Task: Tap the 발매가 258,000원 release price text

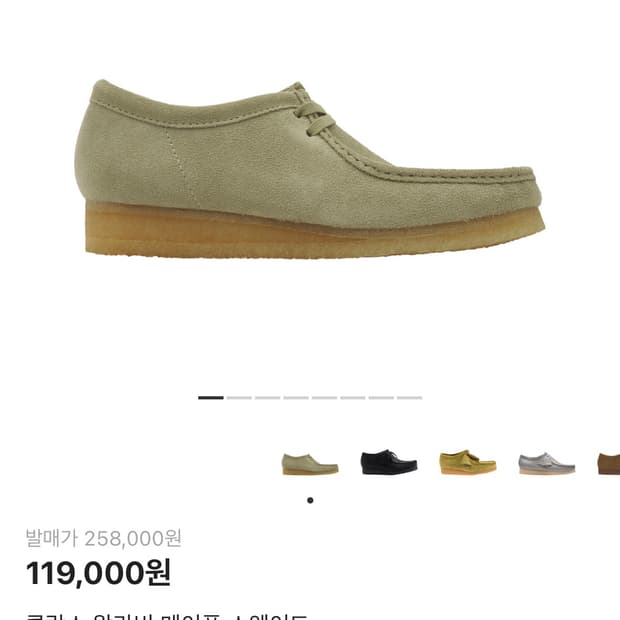Action: [104, 539]
